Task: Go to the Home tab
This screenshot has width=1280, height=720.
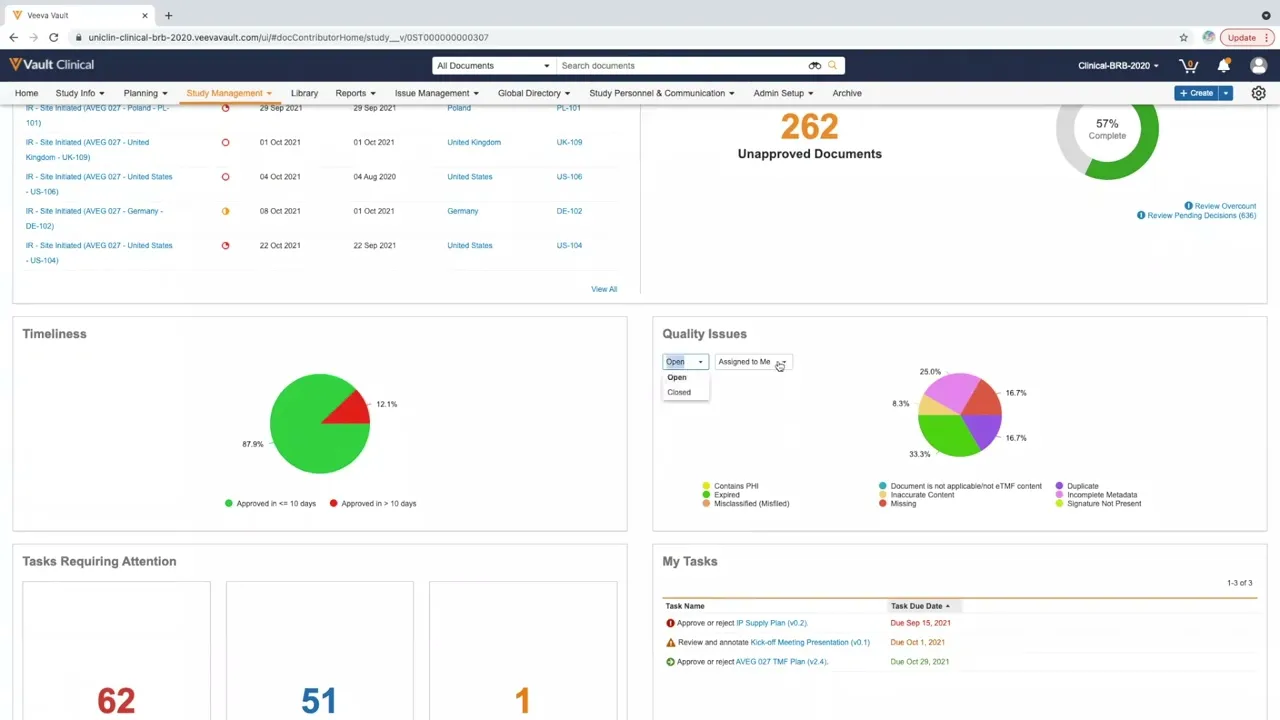Action: point(26,93)
